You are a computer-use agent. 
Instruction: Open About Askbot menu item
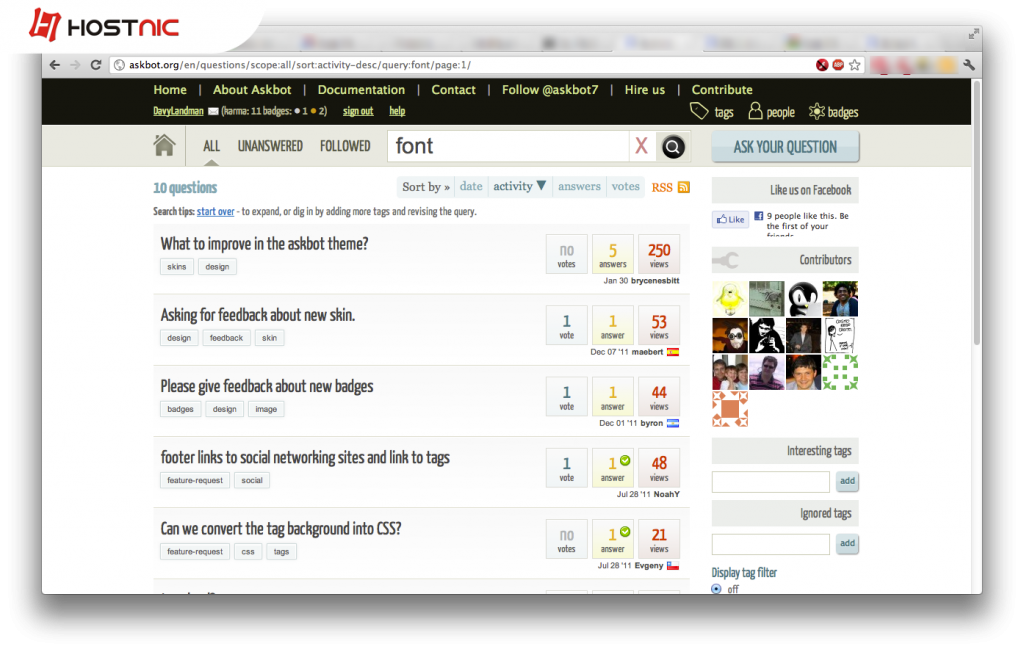[x=252, y=90]
